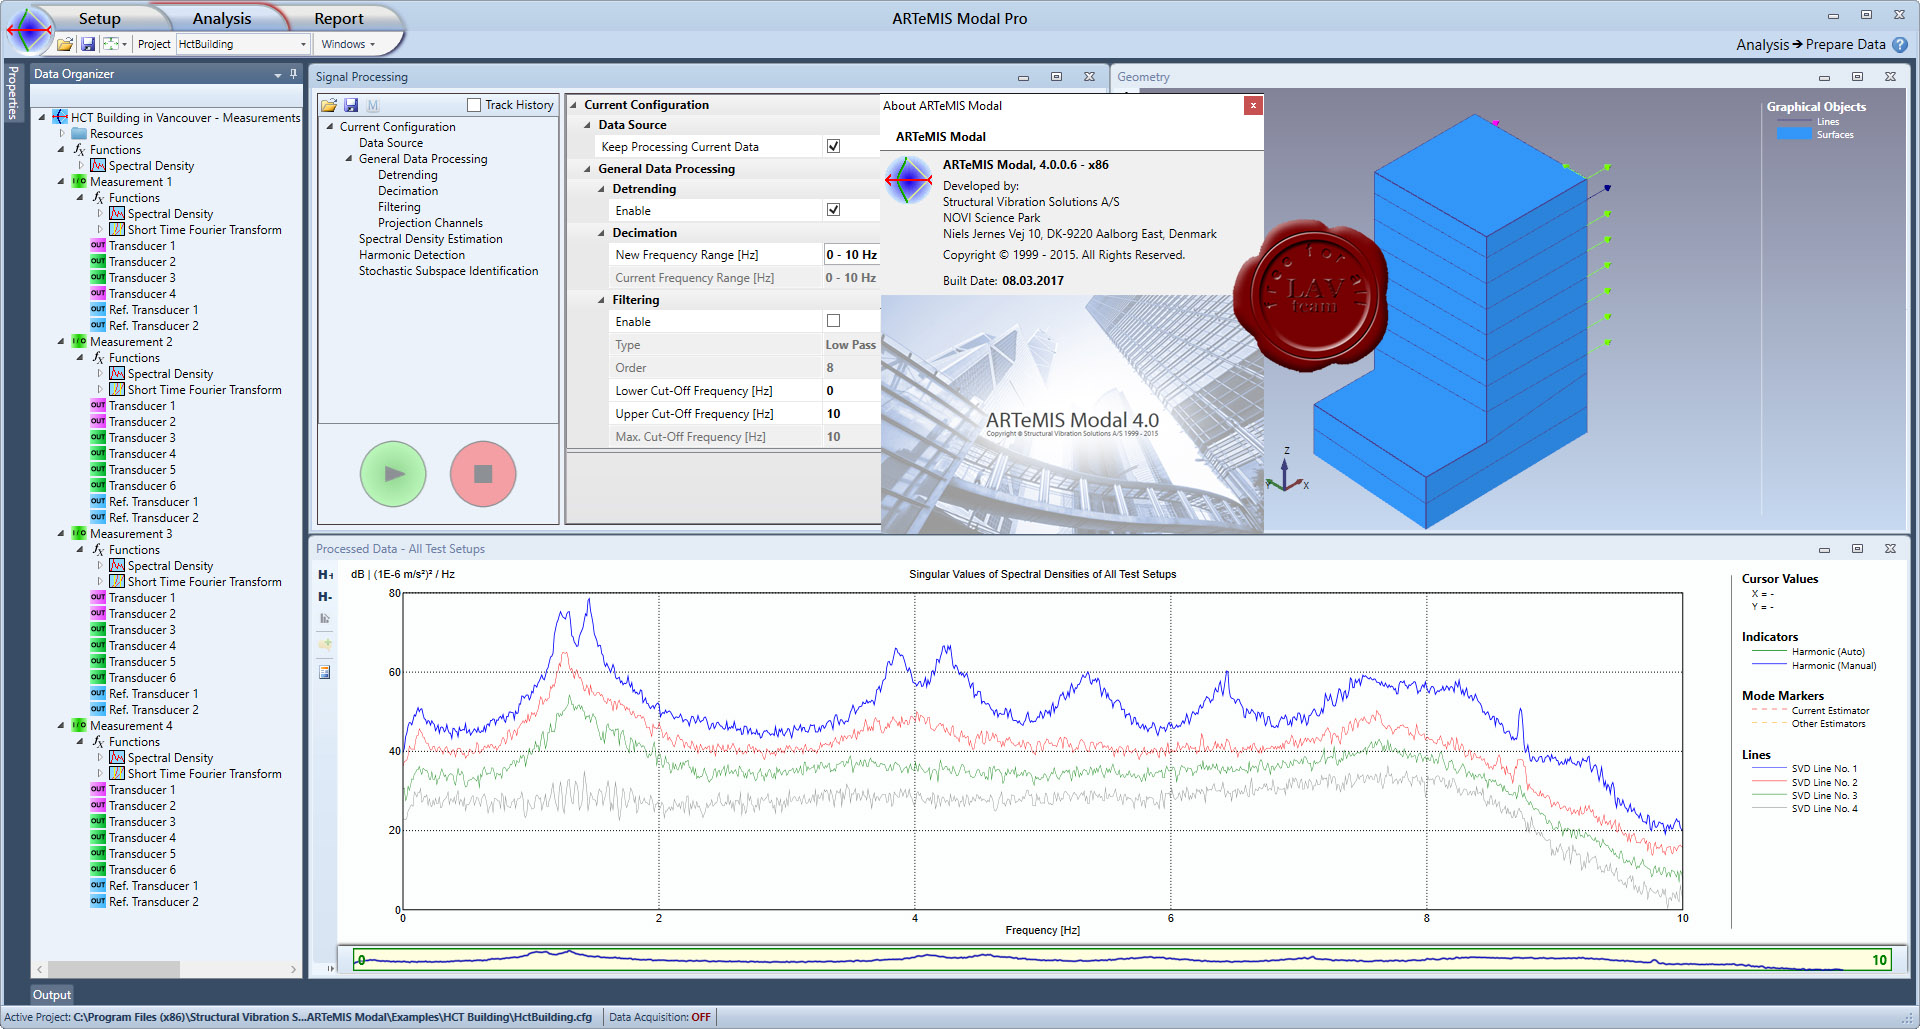The width and height of the screenshot is (1920, 1029).
Task: Collapse the Data Source property group
Action: [587, 125]
